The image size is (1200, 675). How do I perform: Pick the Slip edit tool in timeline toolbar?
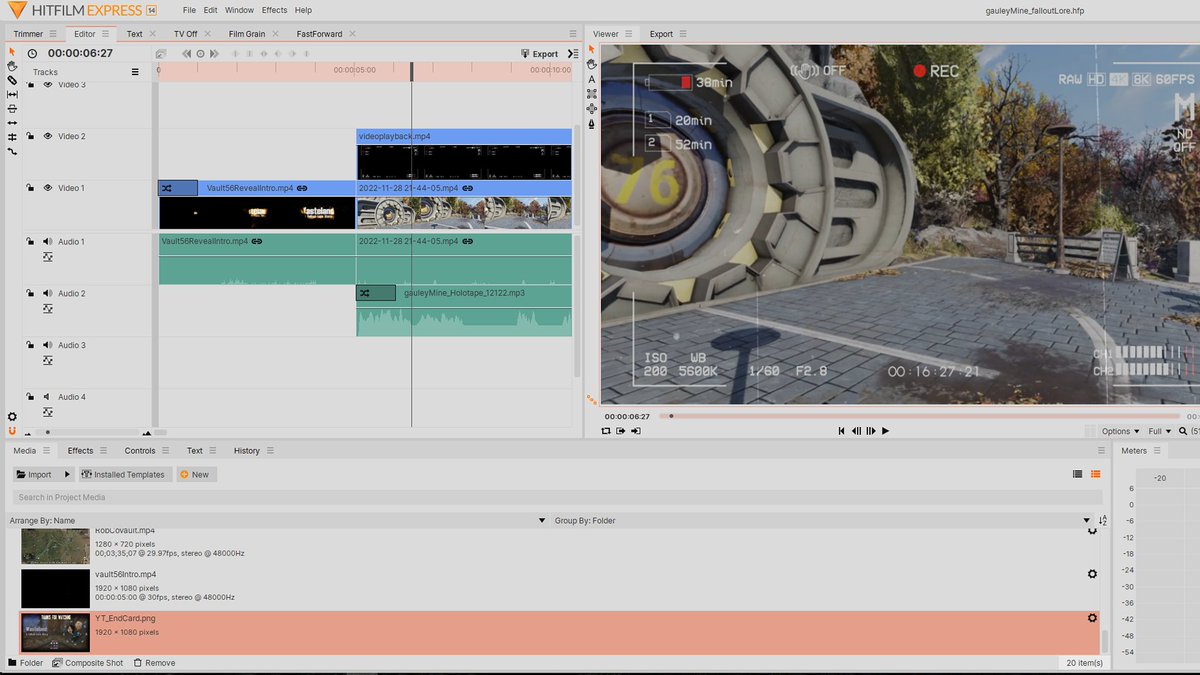pyautogui.click(x=12, y=94)
